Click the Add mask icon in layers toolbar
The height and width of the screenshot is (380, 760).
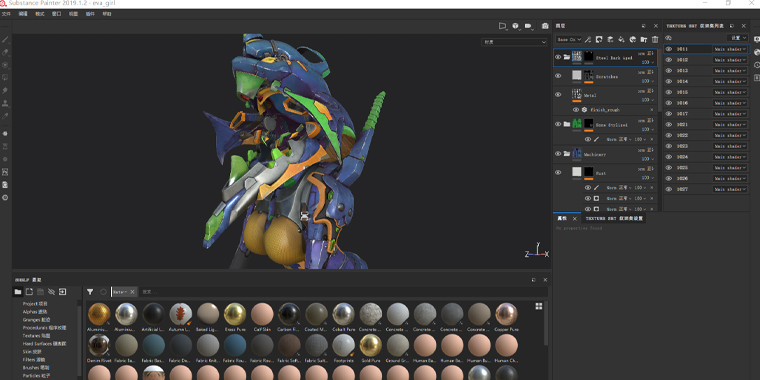click(x=599, y=39)
